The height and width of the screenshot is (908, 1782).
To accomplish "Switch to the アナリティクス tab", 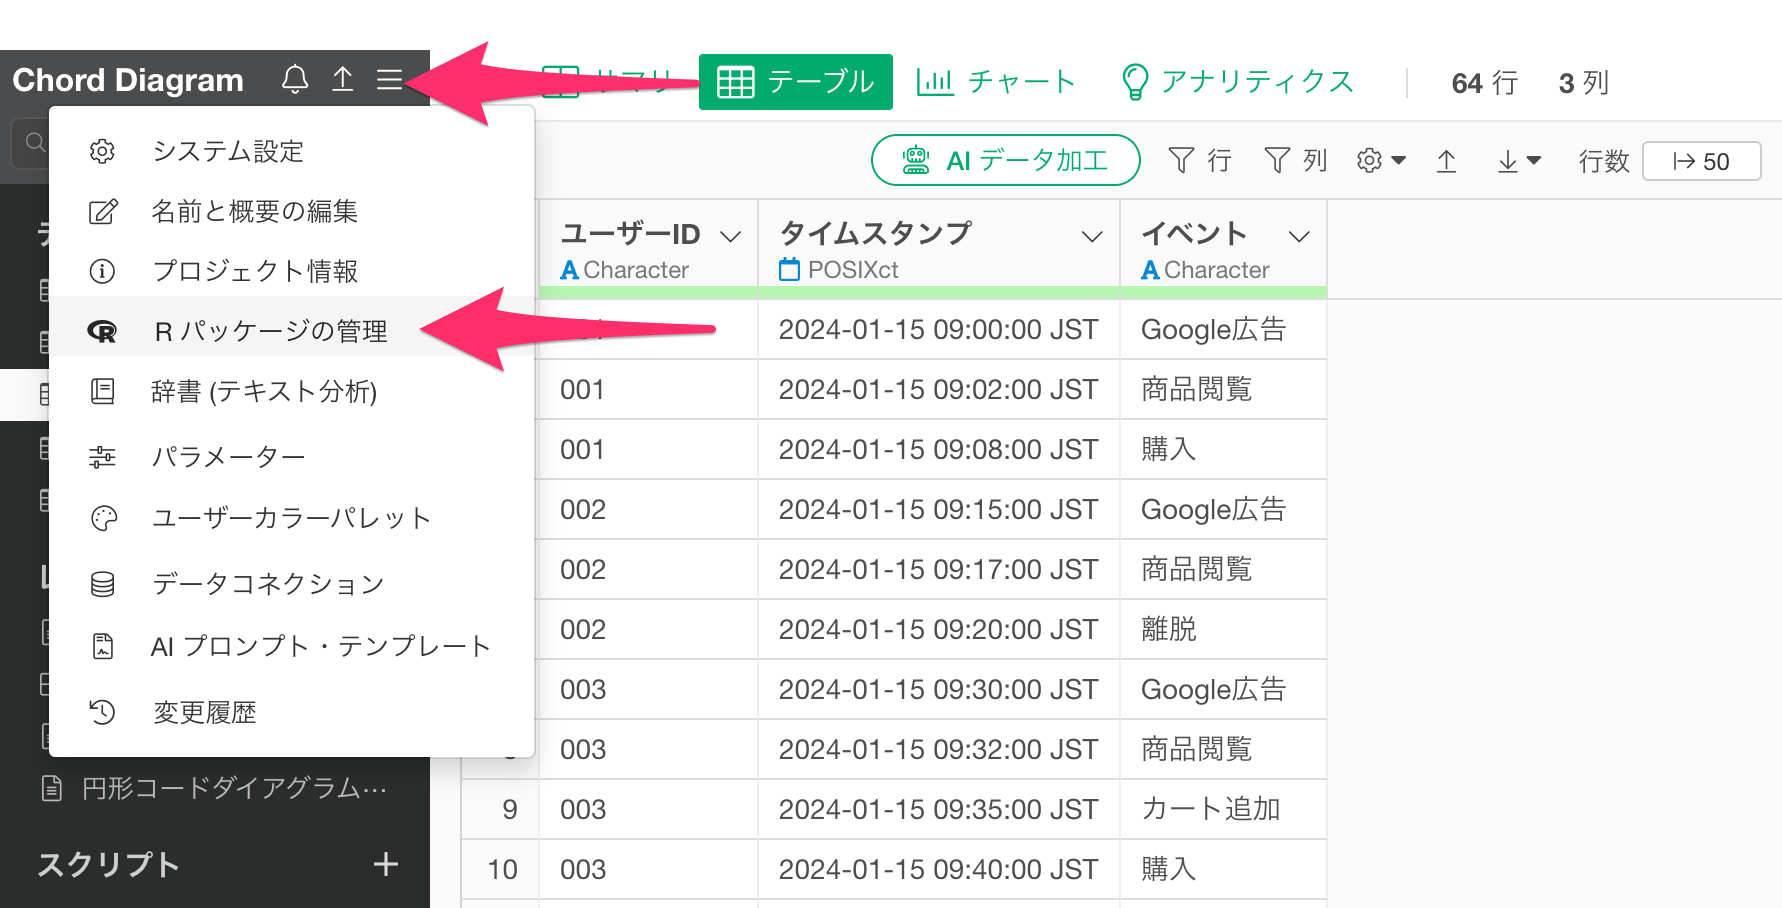I will 1237,82.
